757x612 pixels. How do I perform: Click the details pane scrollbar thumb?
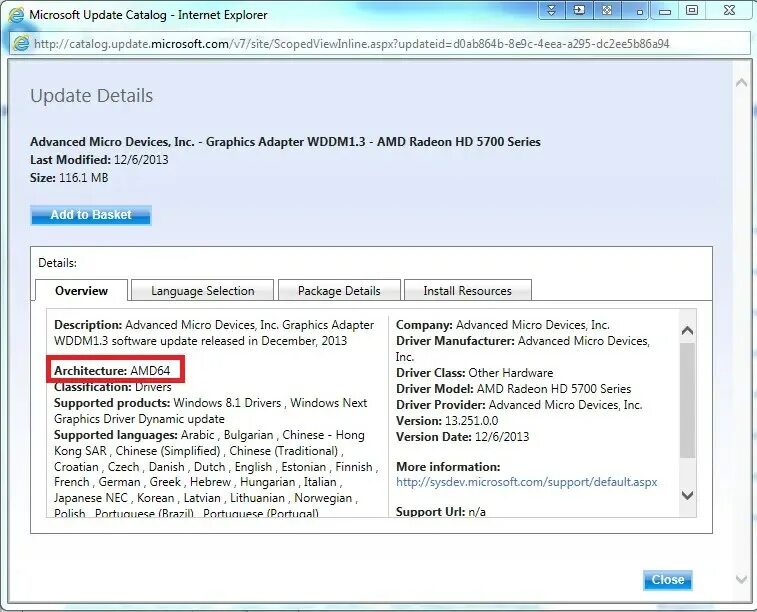click(x=687, y=400)
